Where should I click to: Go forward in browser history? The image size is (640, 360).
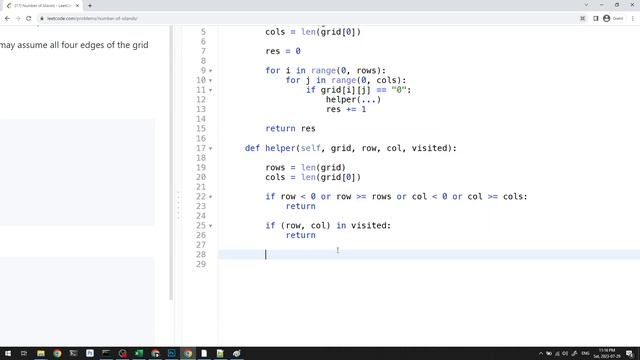click(18, 18)
